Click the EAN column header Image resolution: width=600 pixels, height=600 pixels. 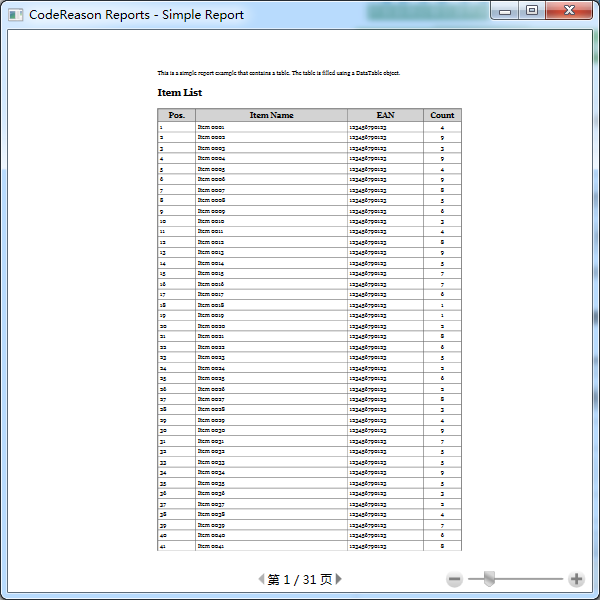(x=385, y=115)
